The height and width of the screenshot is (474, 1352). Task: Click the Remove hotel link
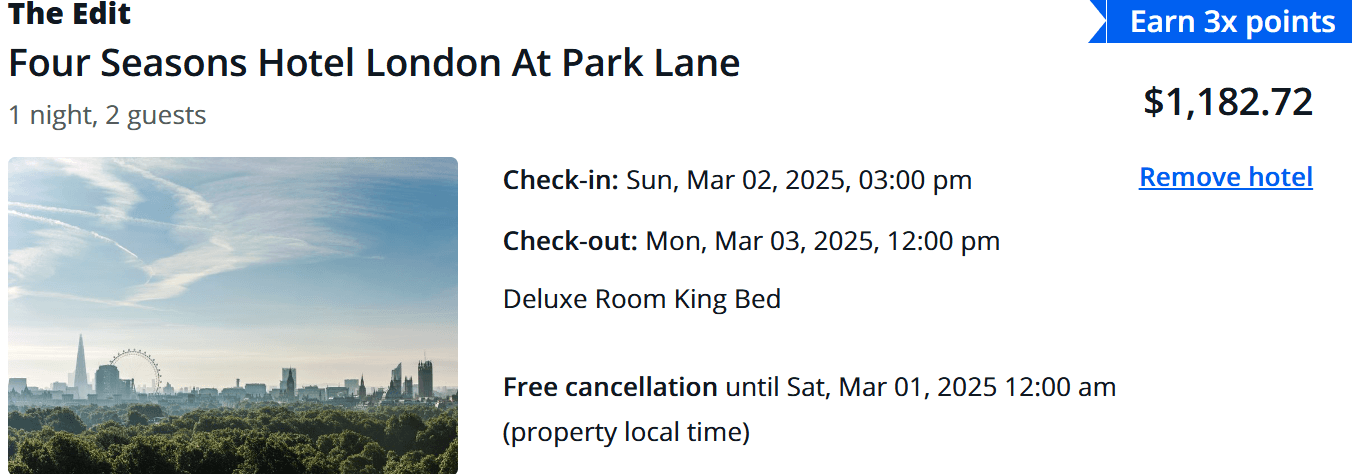(1225, 178)
